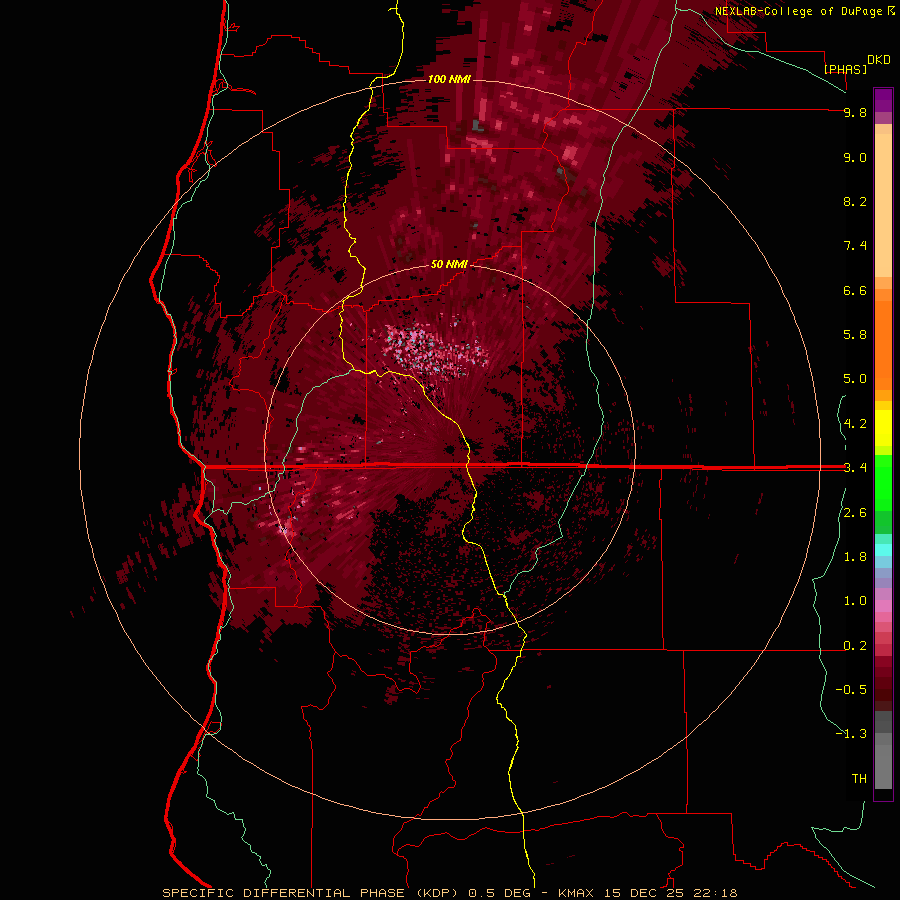Click the 1.8 legend value
Viewport: 900px width, 900px height.
coord(855,557)
